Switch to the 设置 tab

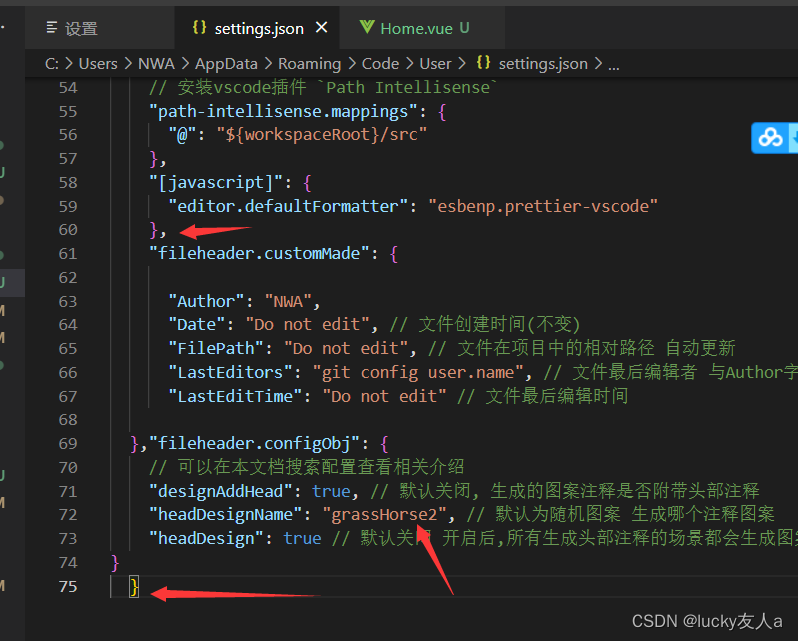[100, 28]
